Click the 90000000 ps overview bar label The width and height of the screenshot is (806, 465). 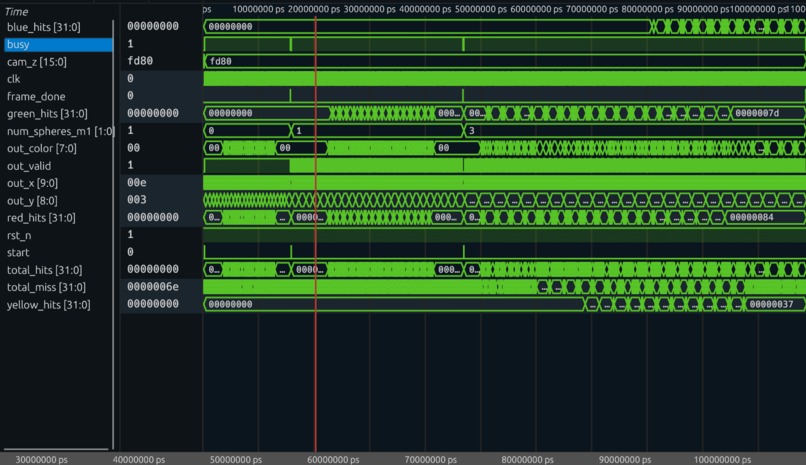(625, 459)
